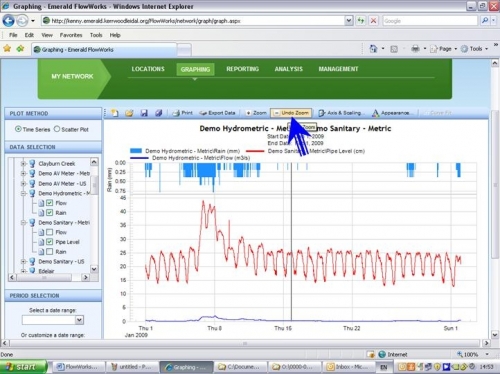Open the Page menu in command bar

coord(443,49)
